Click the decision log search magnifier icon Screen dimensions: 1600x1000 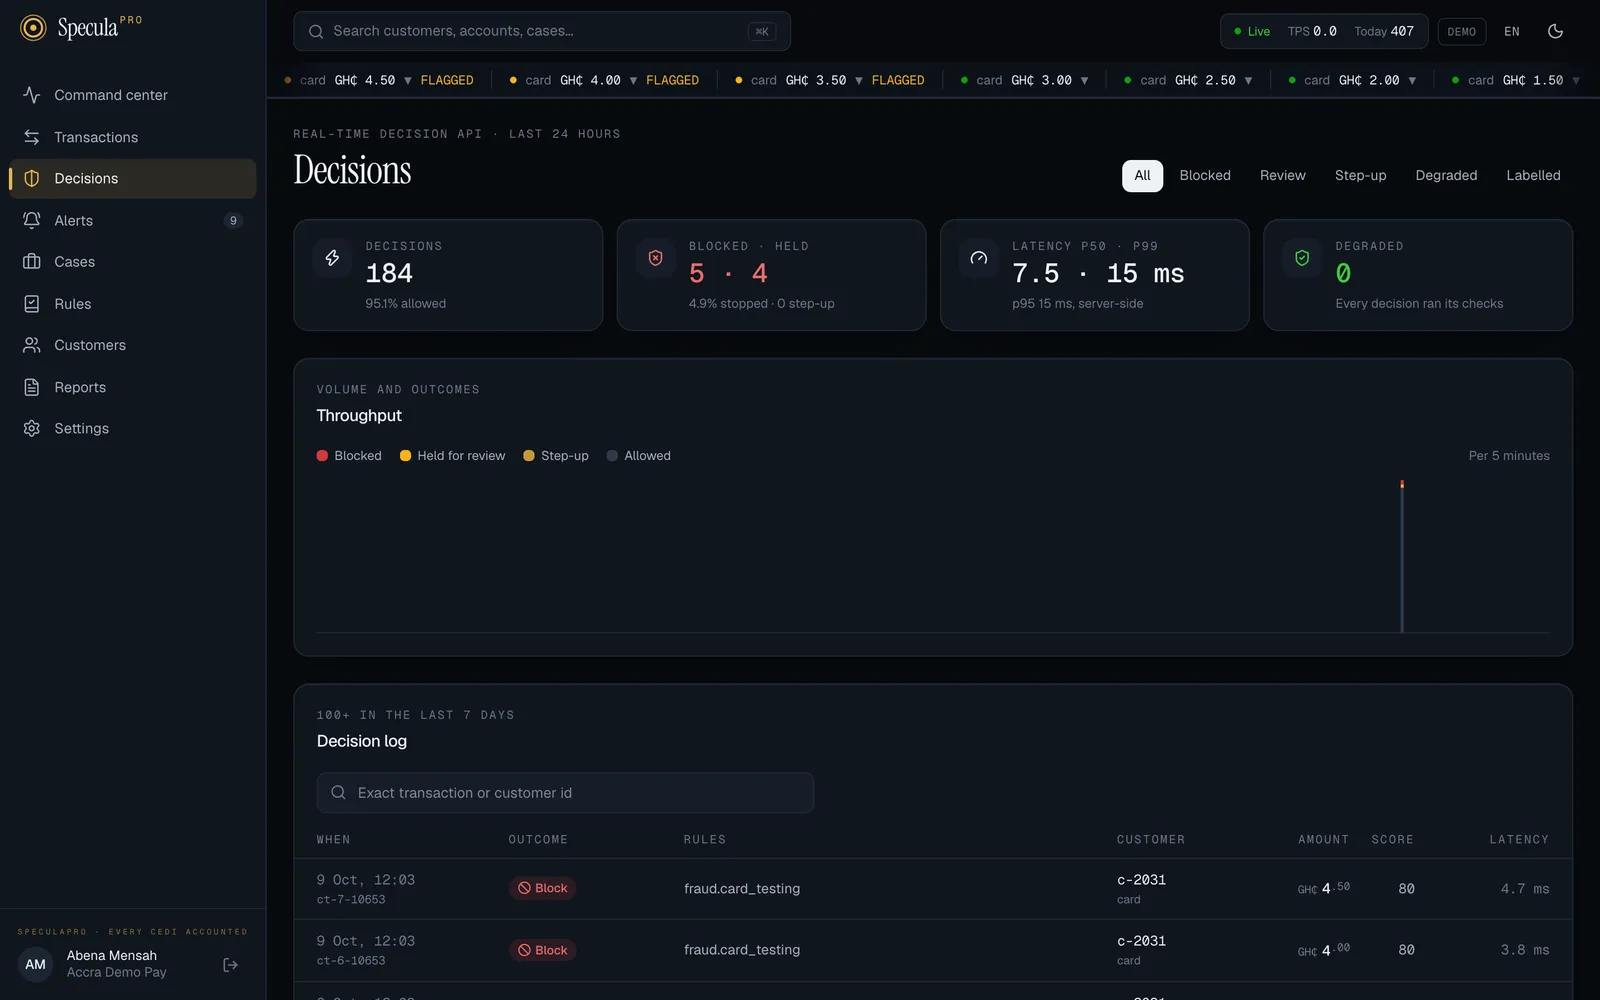pyautogui.click(x=339, y=793)
